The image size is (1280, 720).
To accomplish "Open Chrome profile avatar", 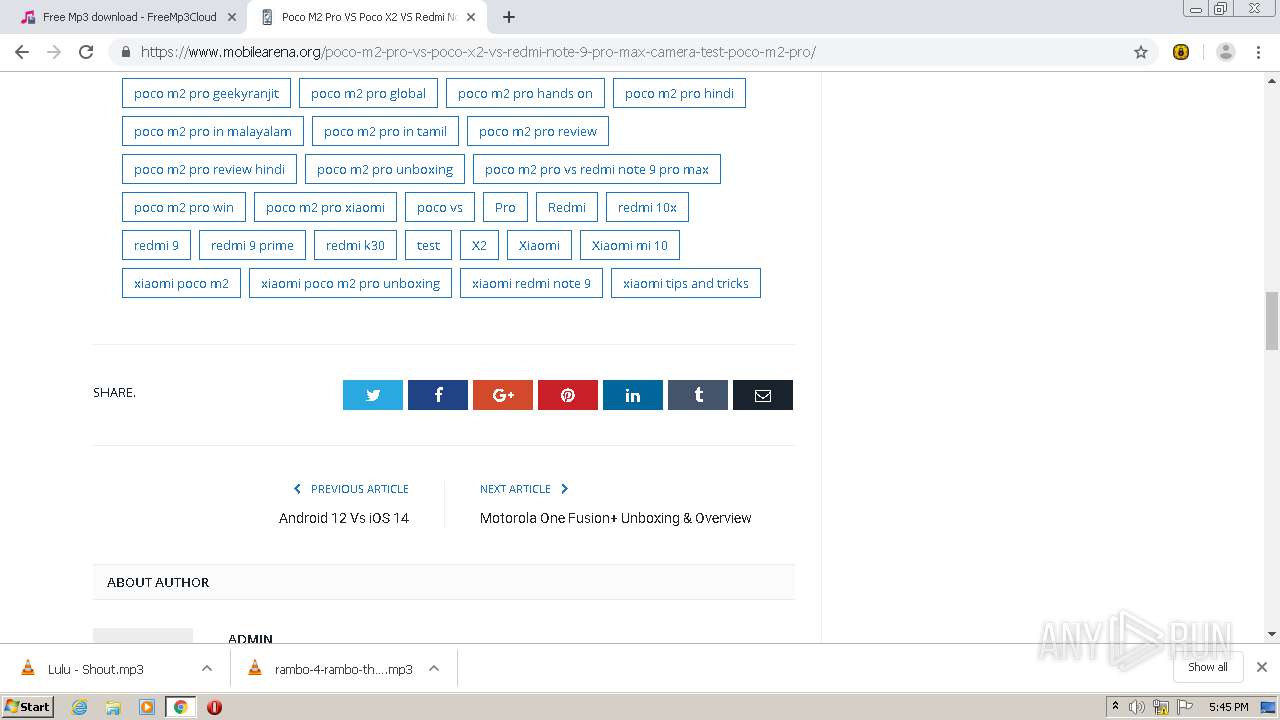I will 1226,52.
